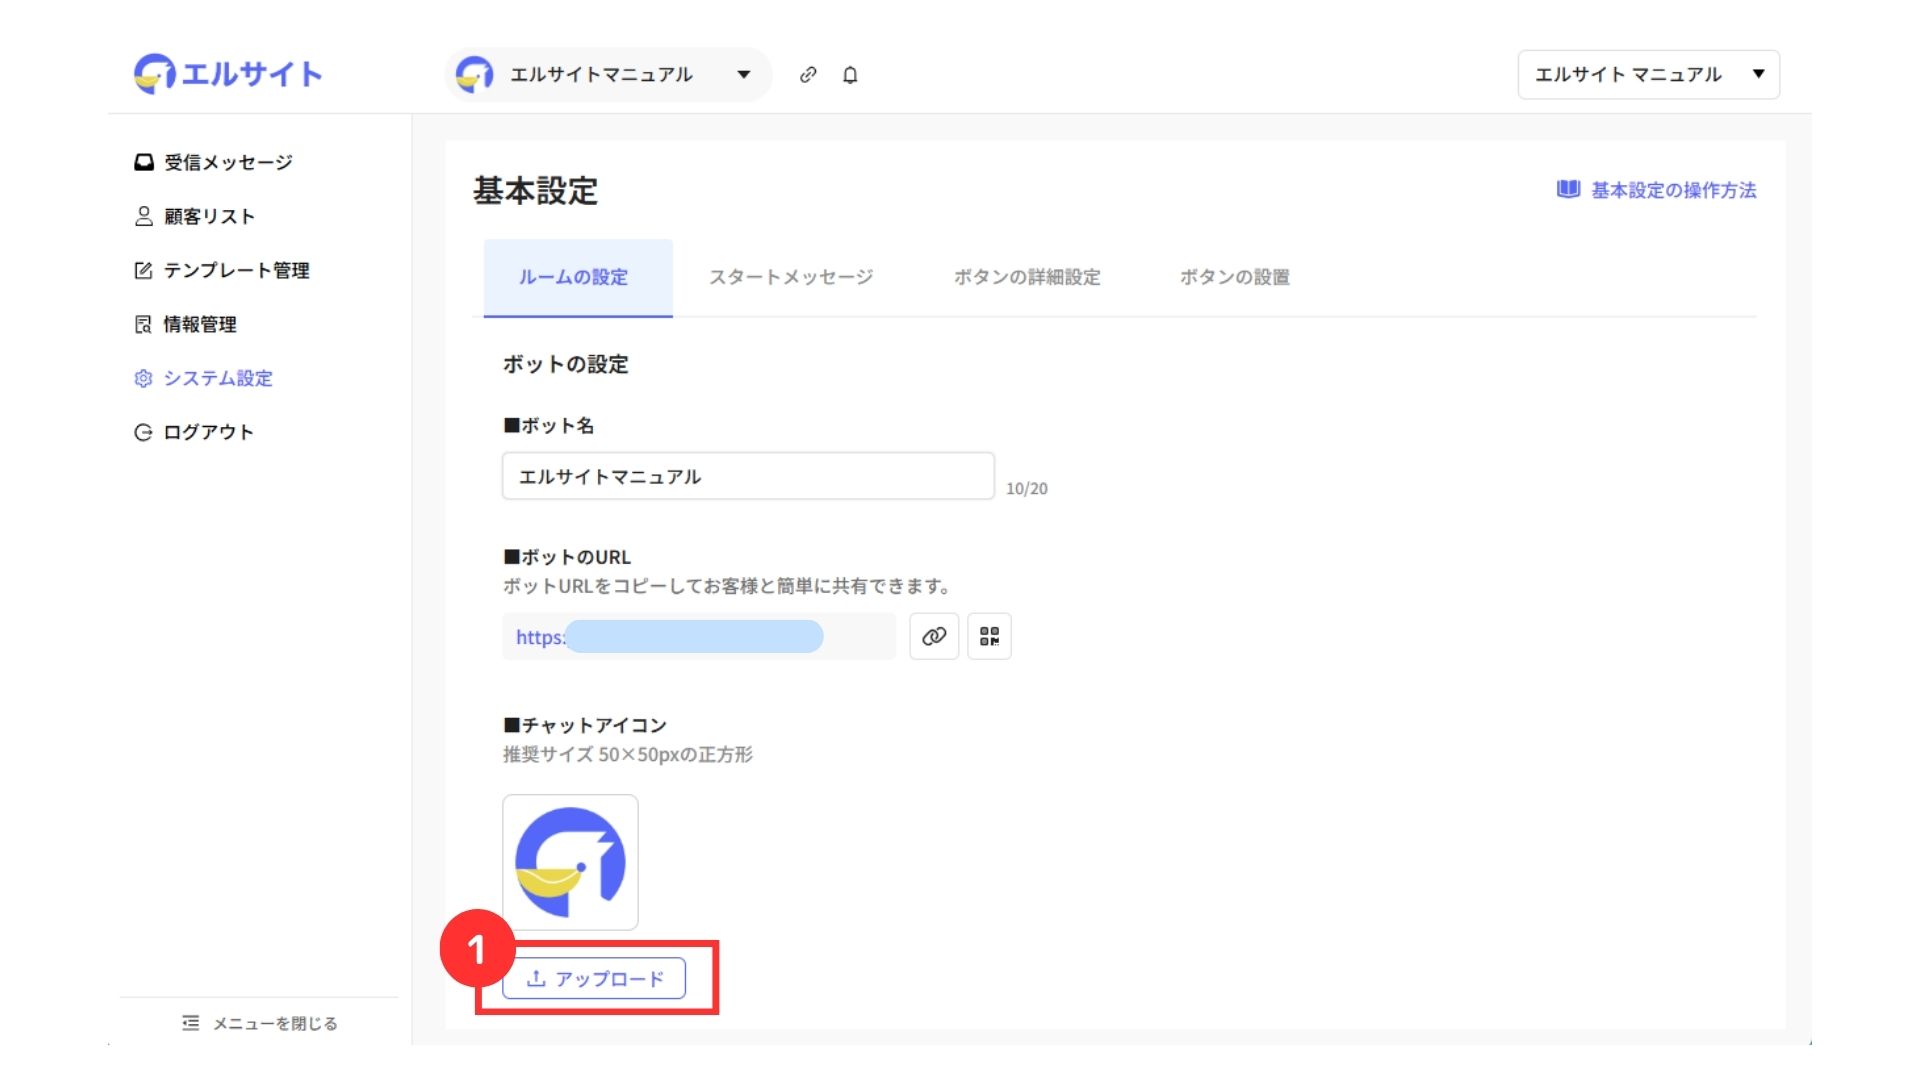The height and width of the screenshot is (1080, 1920).
Task: Open 受信メッセージ in the sidebar
Action: pyautogui.click(x=227, y=162)
